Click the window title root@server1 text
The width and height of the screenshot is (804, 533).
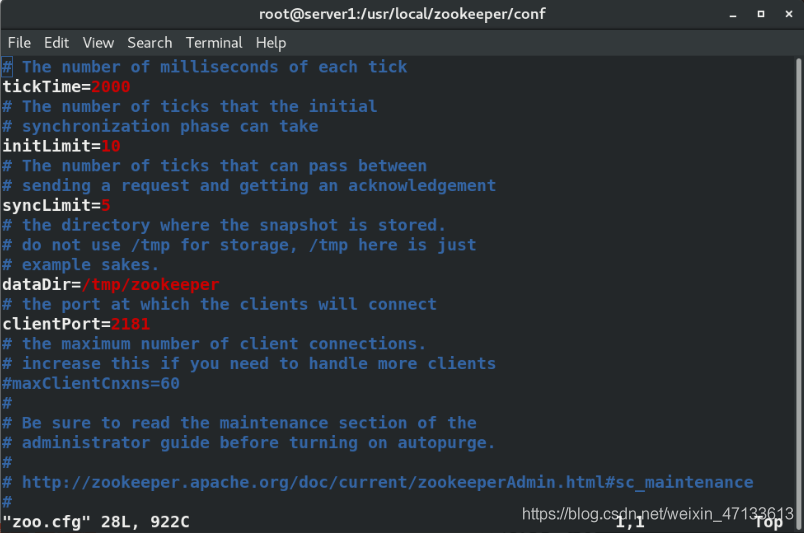click(x=402, y=14)
